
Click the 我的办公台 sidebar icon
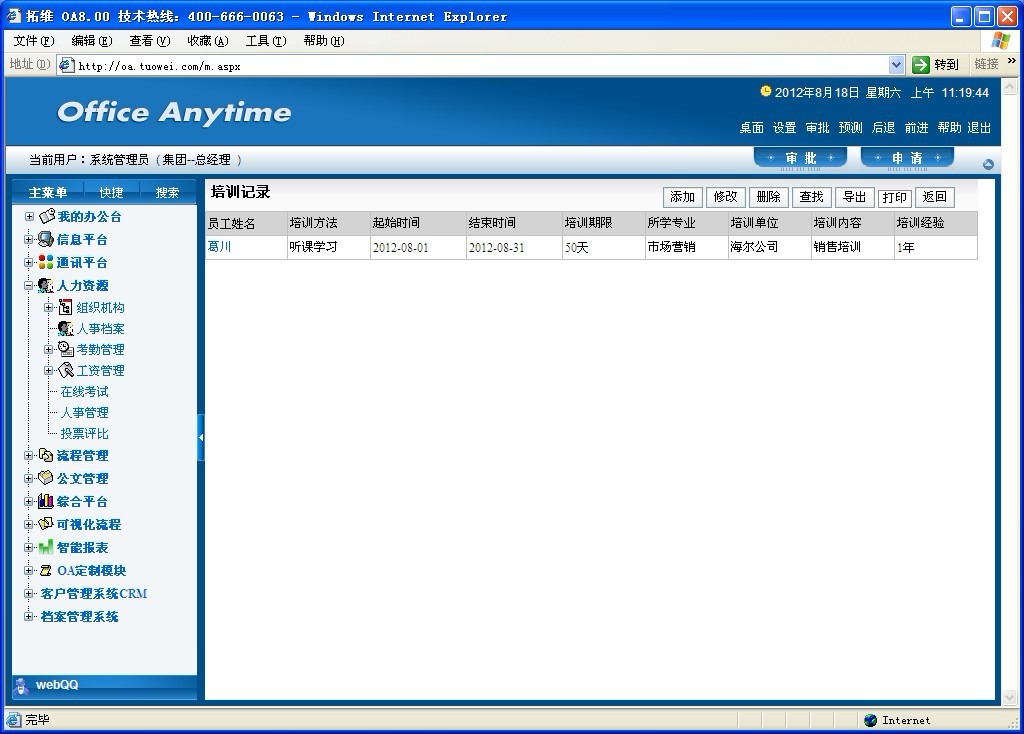46,216
